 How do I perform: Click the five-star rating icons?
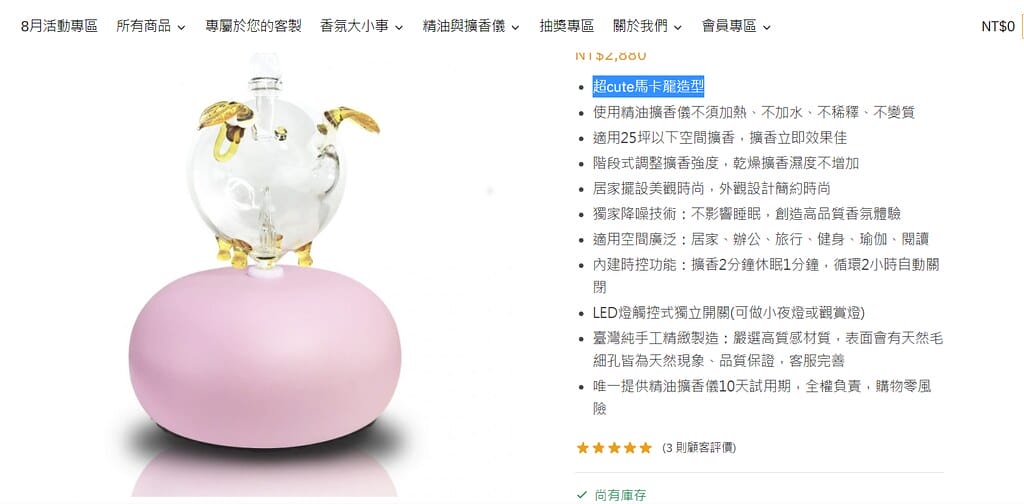click(x=614, y=448)
